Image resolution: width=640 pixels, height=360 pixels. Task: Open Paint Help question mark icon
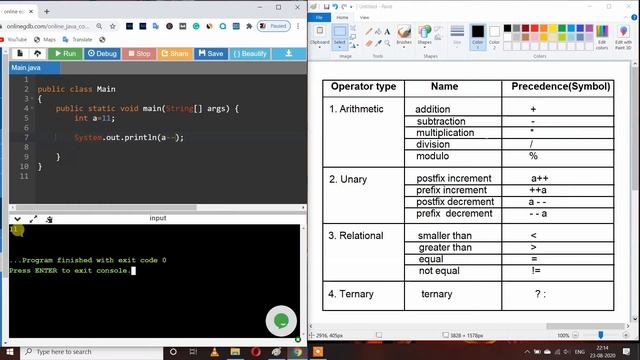tap(634, 18)
